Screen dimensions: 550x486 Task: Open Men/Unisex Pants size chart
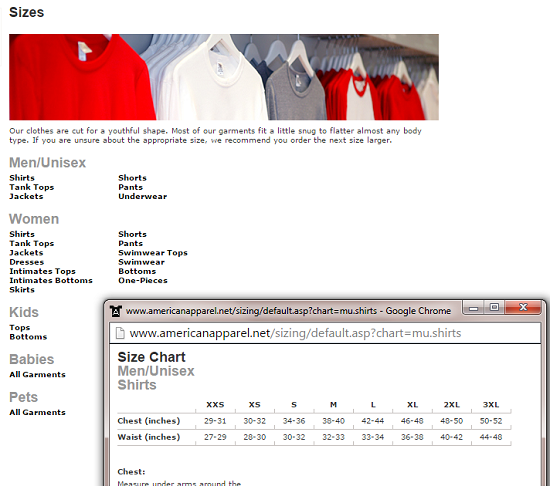tap(130, 187)
